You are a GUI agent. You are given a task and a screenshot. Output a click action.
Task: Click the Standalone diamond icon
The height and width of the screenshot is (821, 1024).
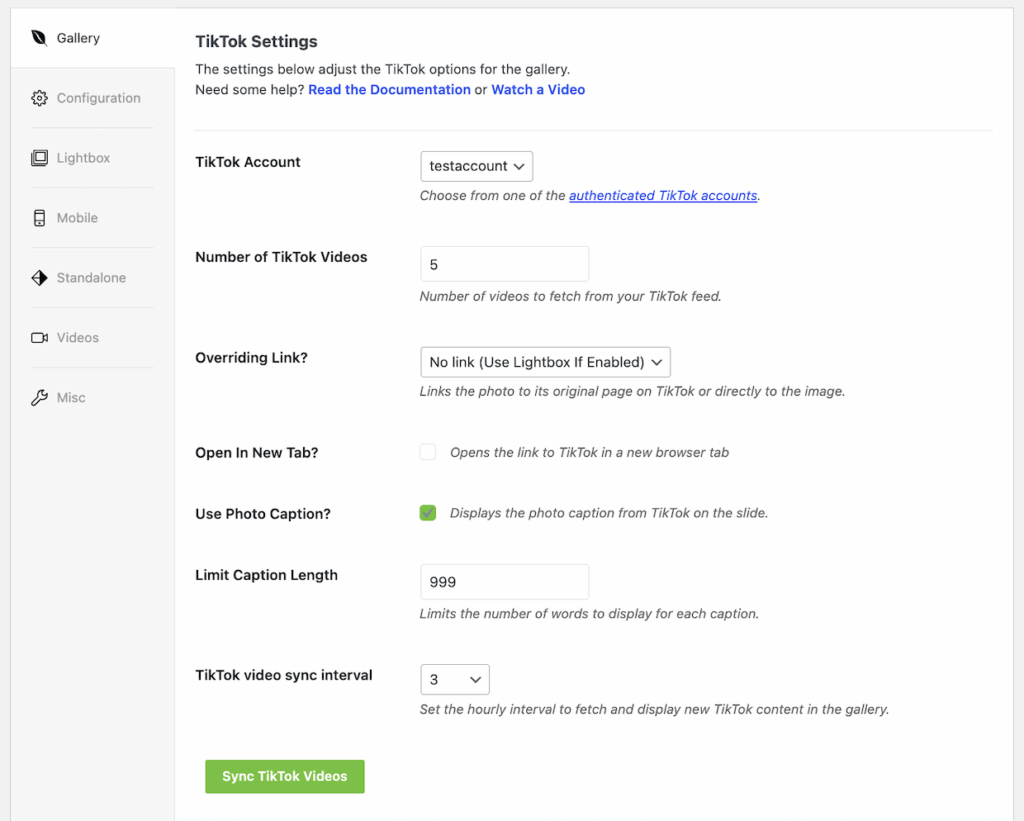[x=39, y=278]
